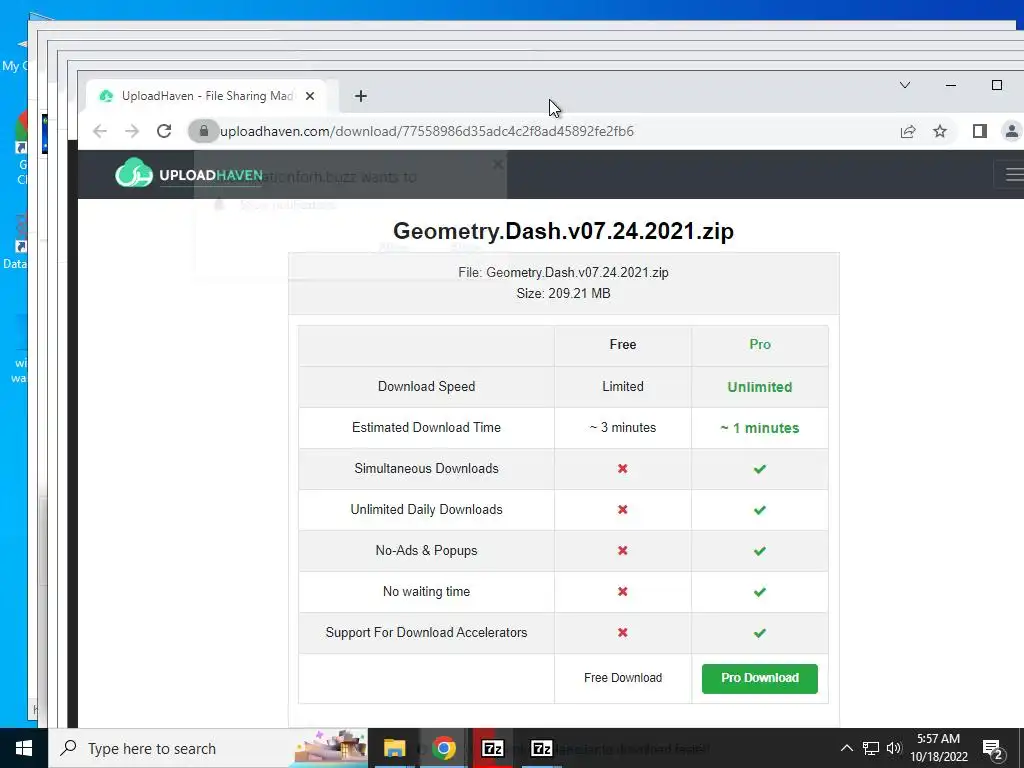Click the Unlimited Daily Downloads label
The height and width of the screenshot is (768, 1024).
click(426, 509)
